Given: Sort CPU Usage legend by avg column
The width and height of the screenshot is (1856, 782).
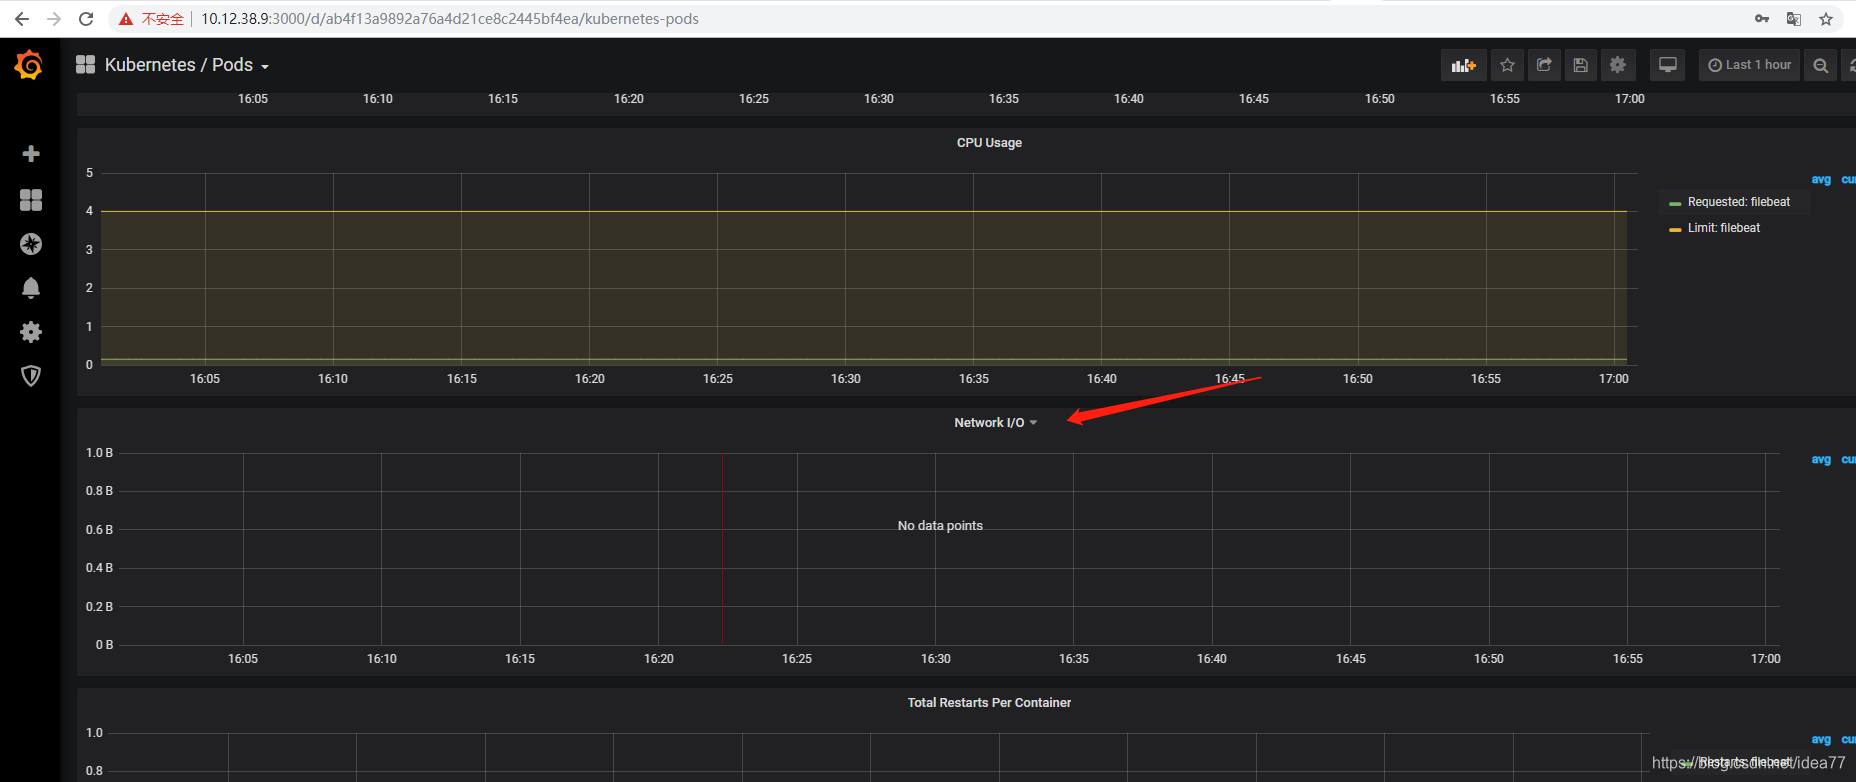Looking at the screenshot, I should tap(1821, 180).
